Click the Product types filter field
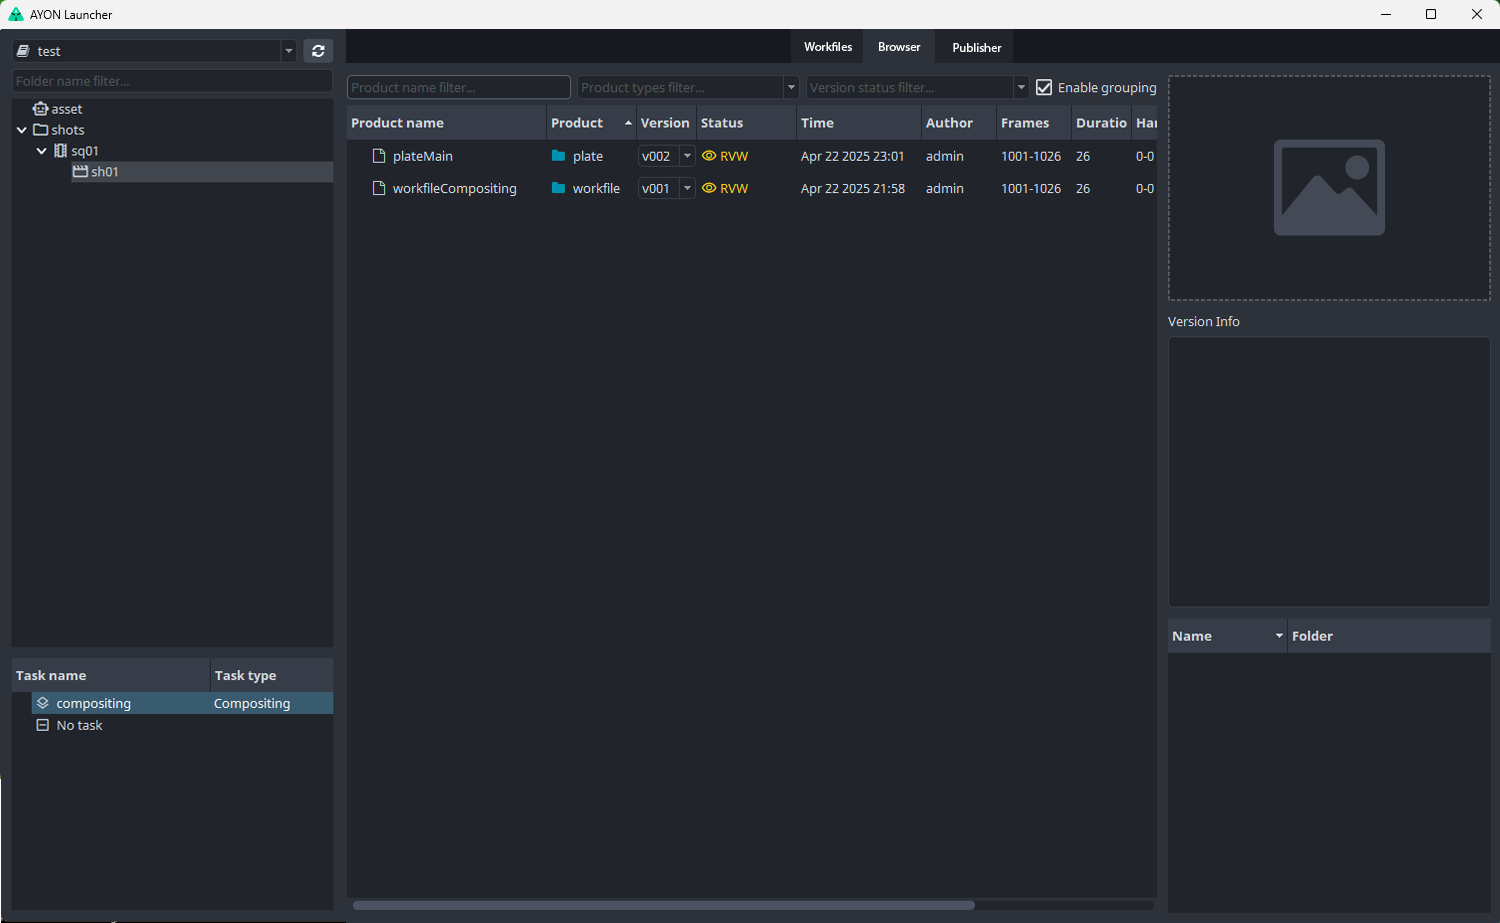 click(681, 88)
